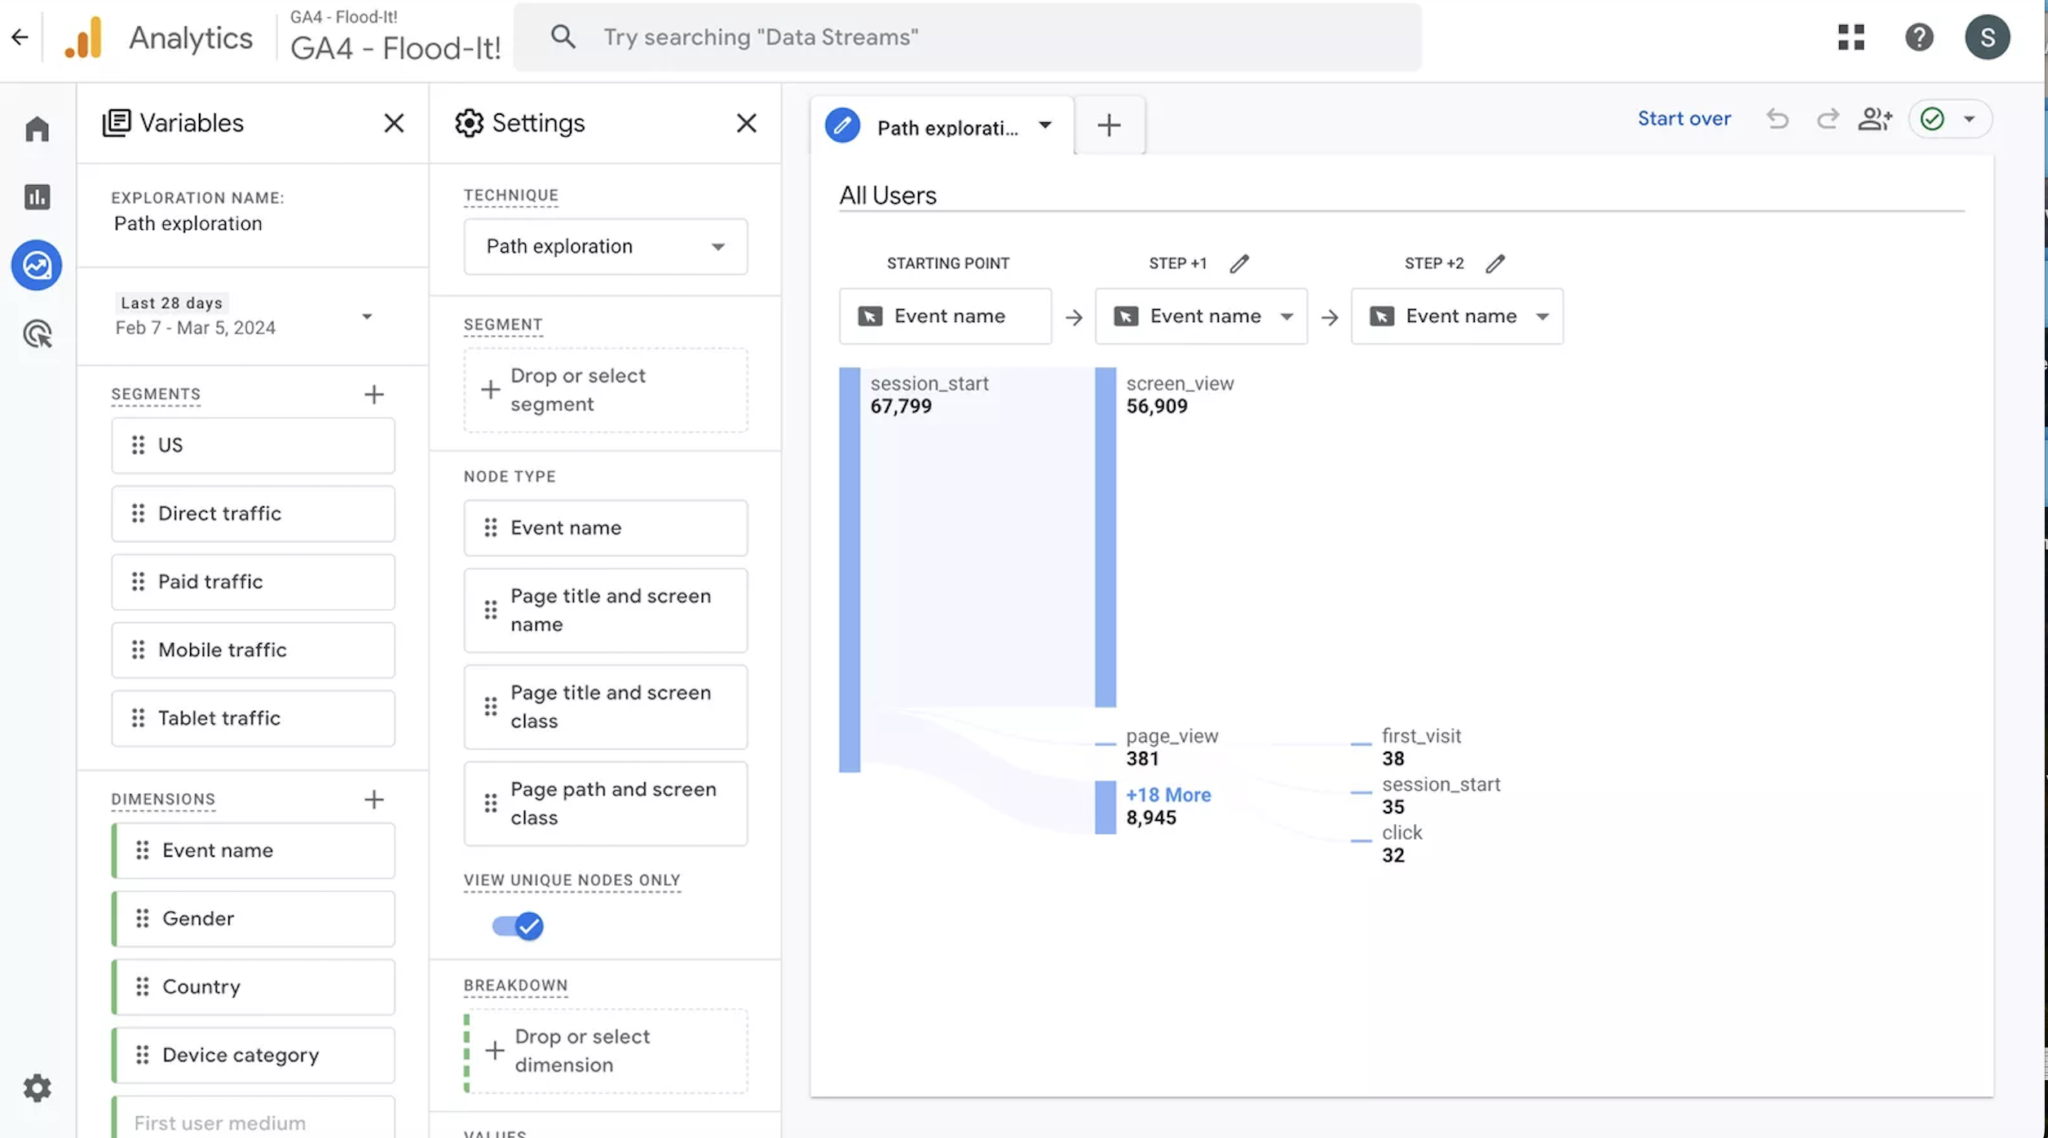The height and width of the screenshot is (1138, 2048).
Task: Switch to the Path exploration tab
Action: [940, 125]
